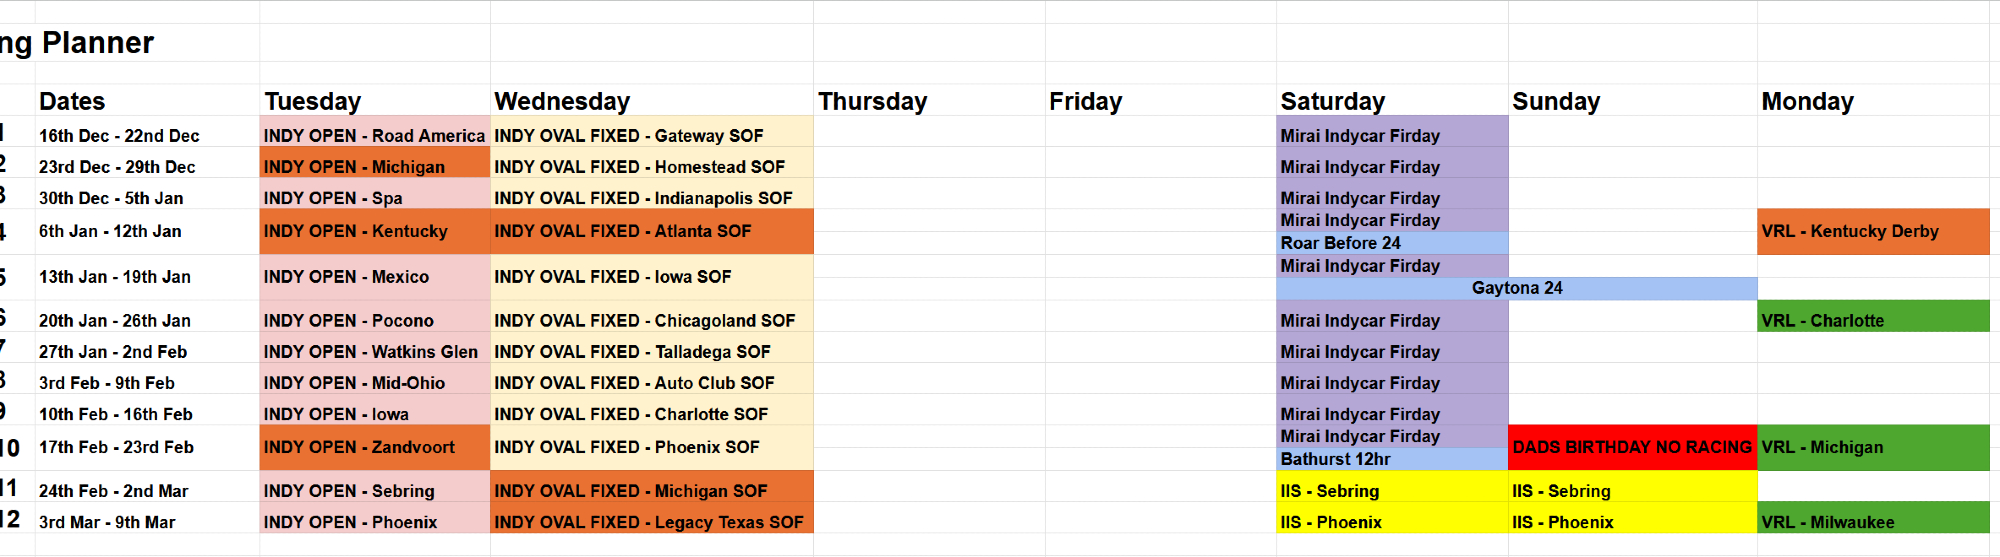The width and height of the screenshot is (2000, 557).
Task: Click the Saturday "IIS - Sebring" cell
Action: pos(1391,491)
